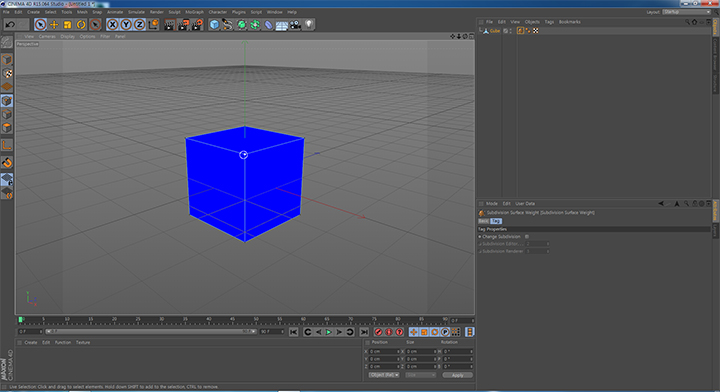Toggle the Enable Snap magnet icon

(7, 162)
